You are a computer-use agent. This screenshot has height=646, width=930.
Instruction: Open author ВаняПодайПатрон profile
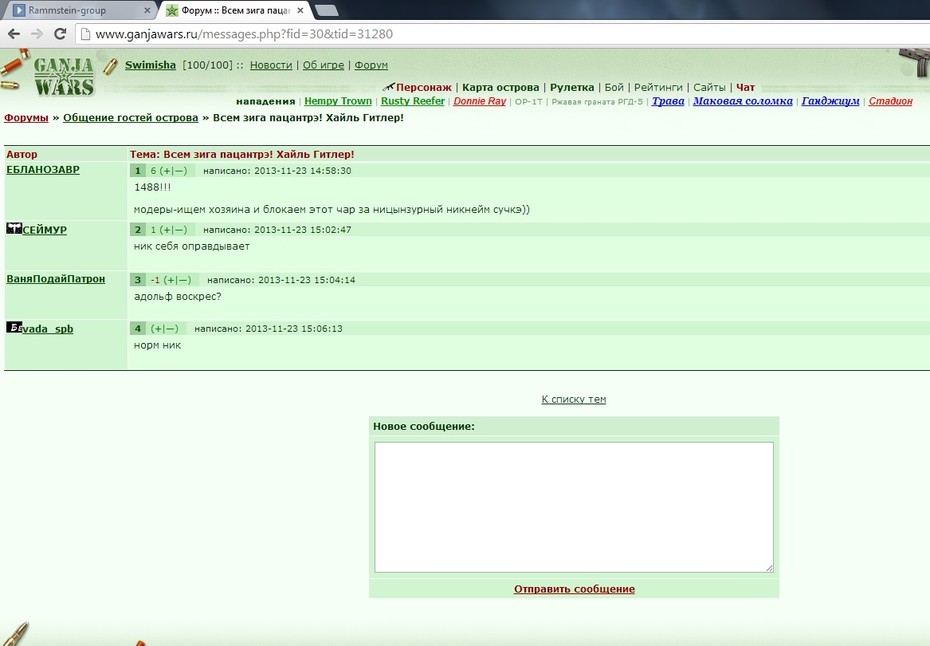tap(56, 279)
